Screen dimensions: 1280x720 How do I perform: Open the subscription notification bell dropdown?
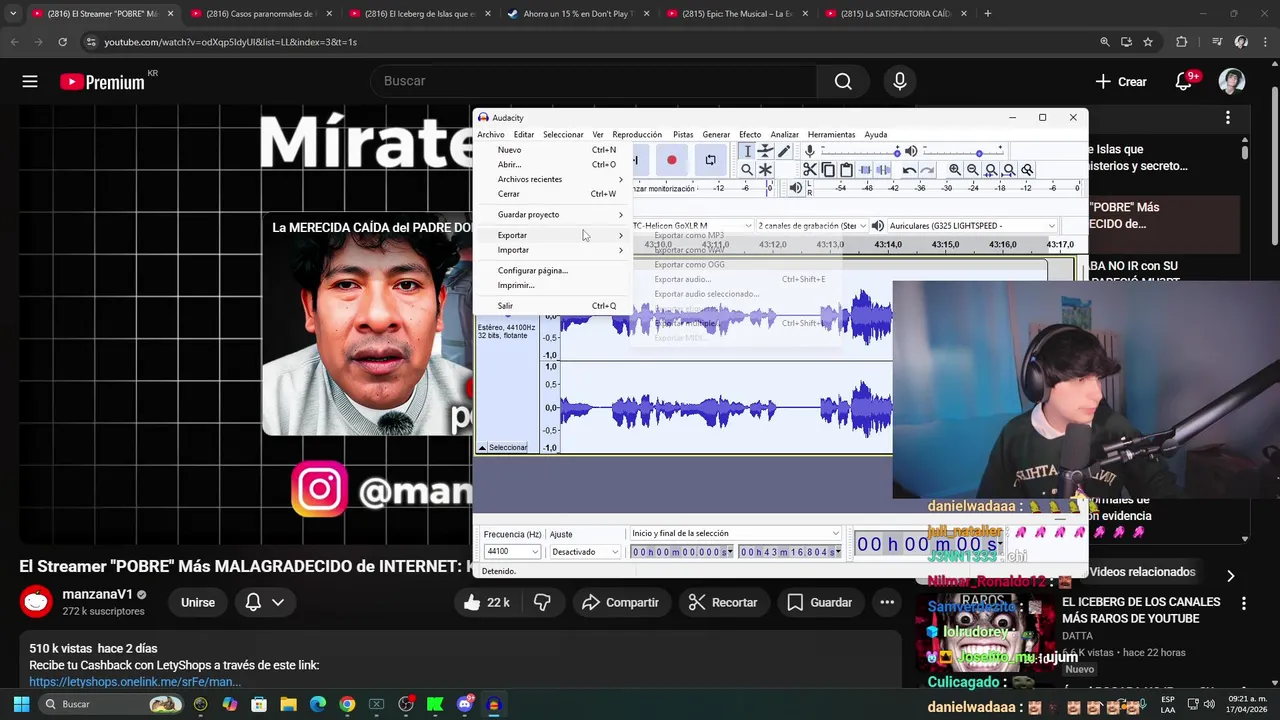[265, 602]
